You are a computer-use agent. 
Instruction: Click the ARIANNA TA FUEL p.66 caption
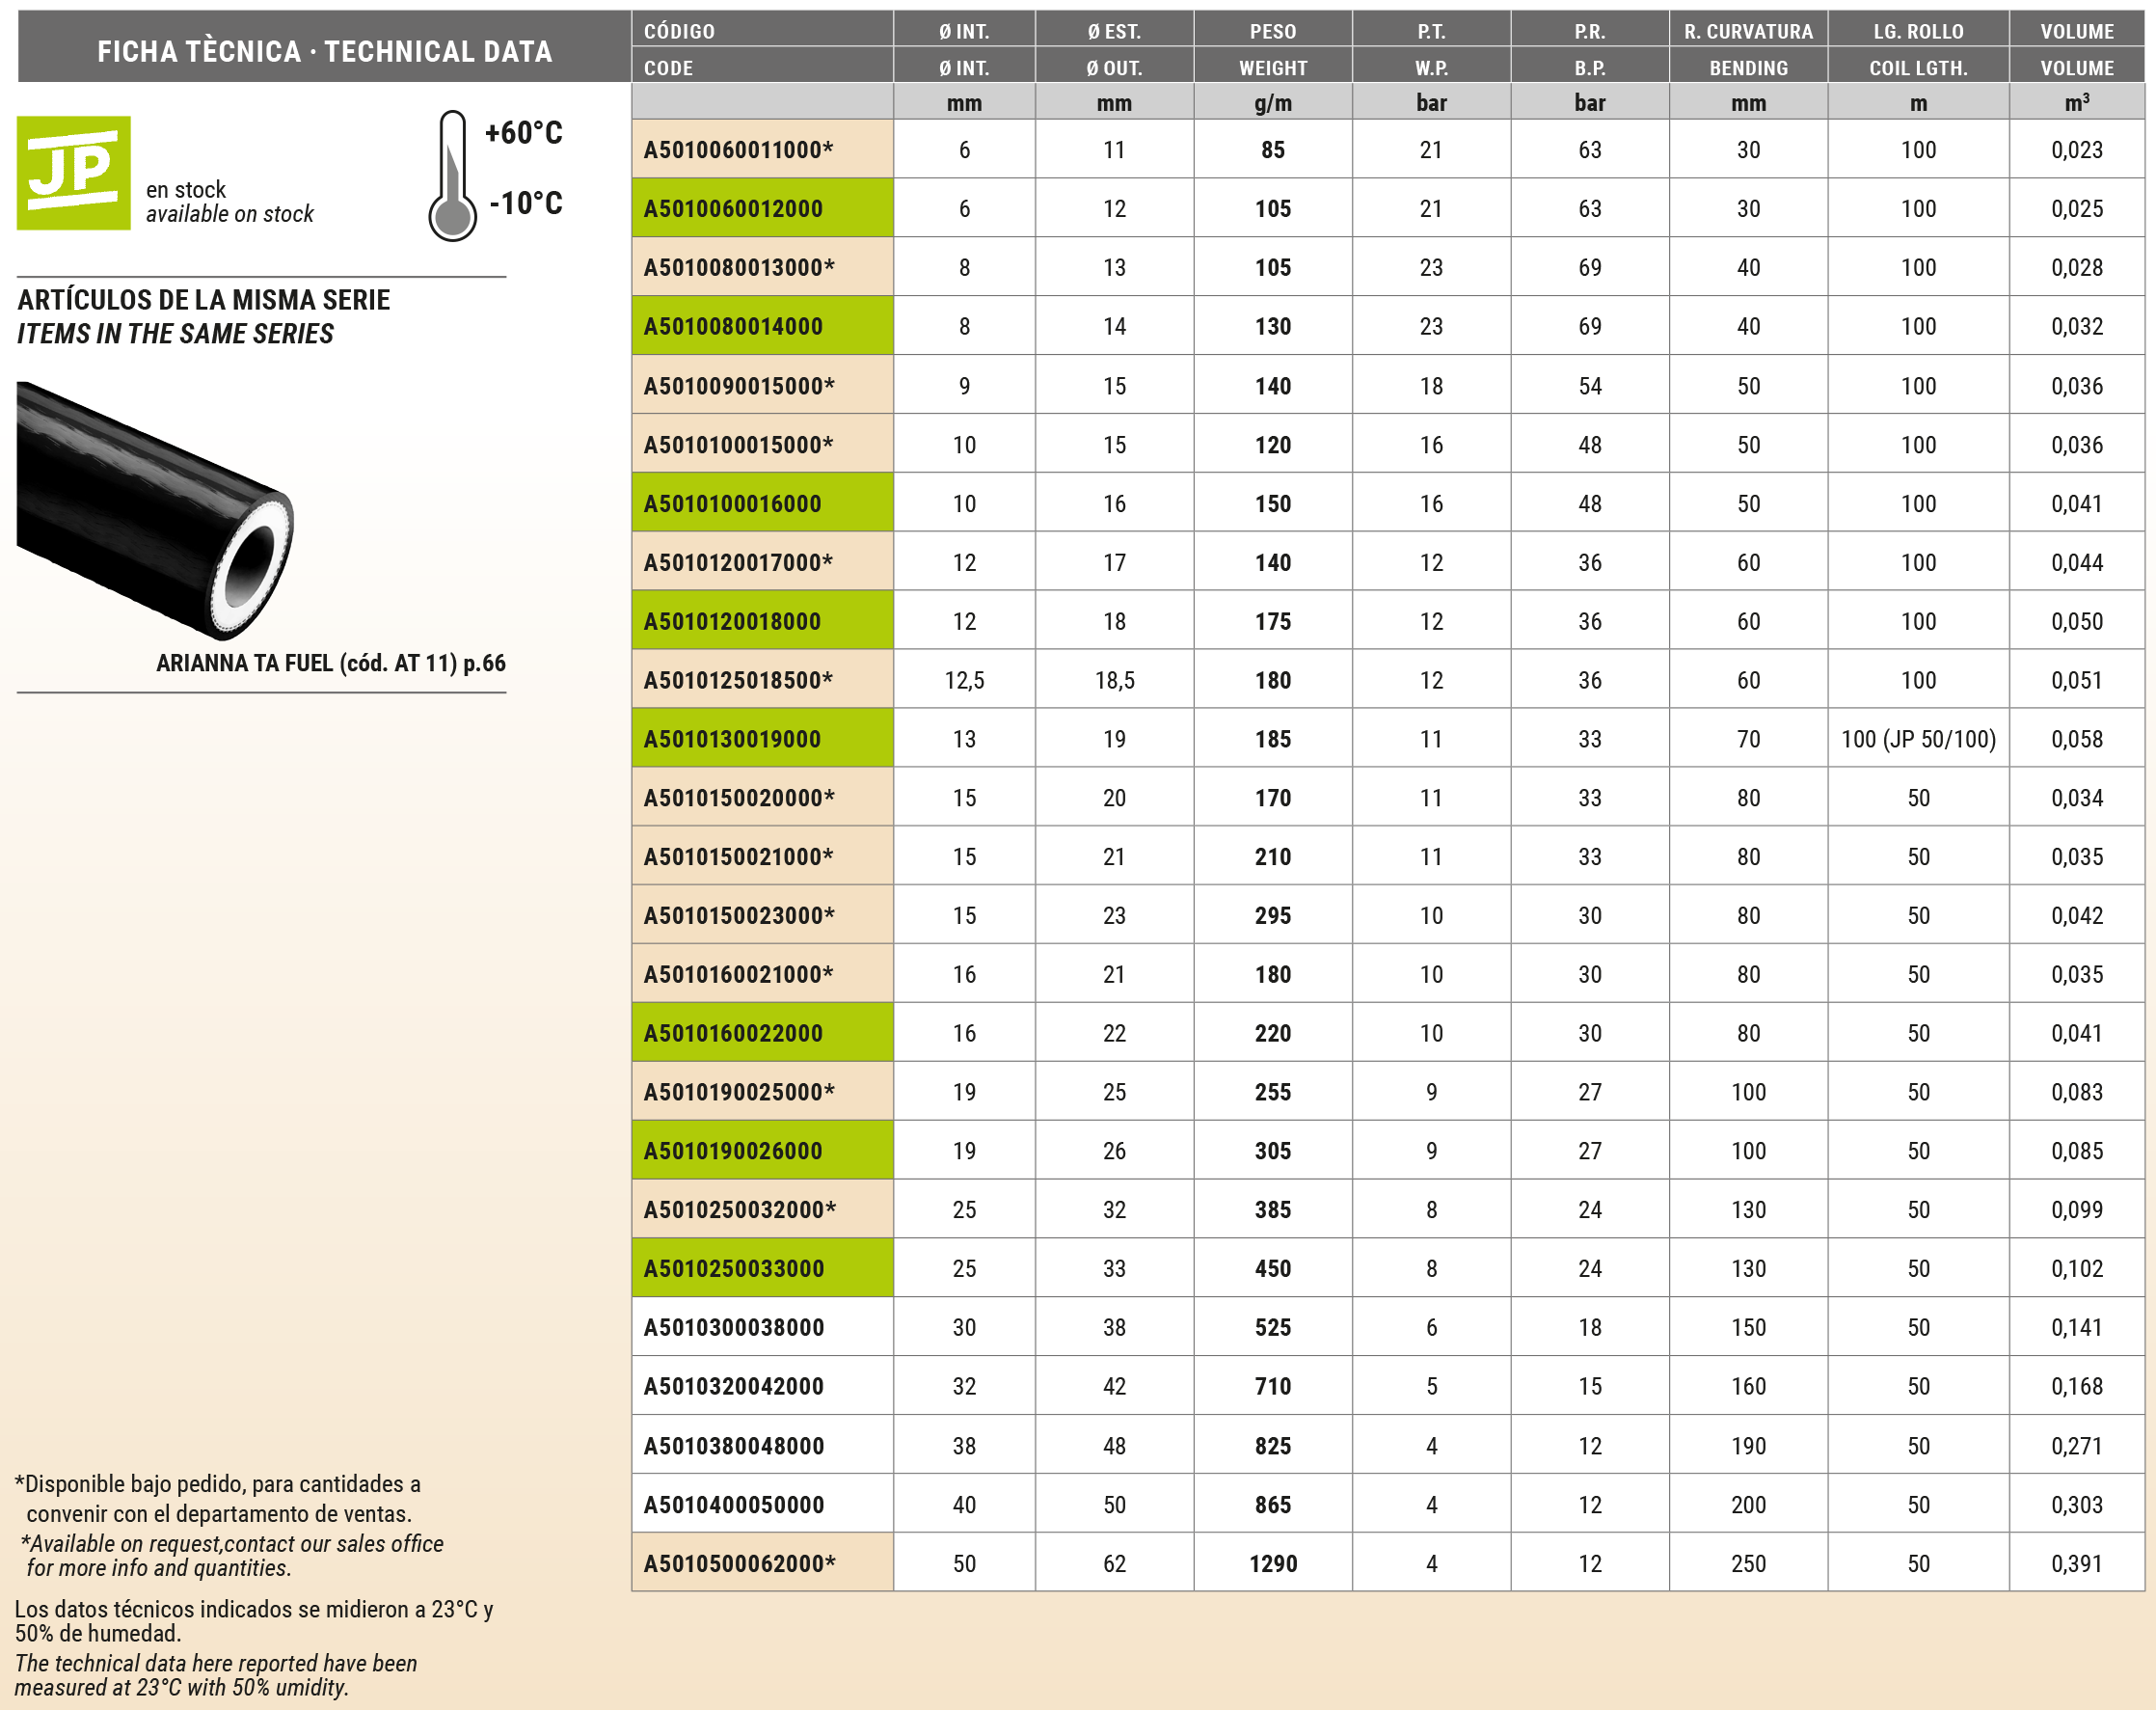point(330,663)
